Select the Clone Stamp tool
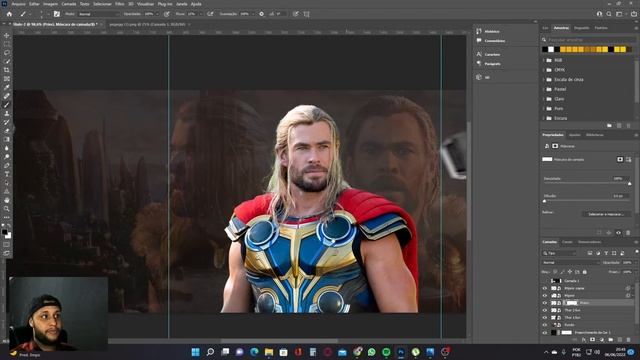Viewport: 640px width, 360px height. point(7,113)
